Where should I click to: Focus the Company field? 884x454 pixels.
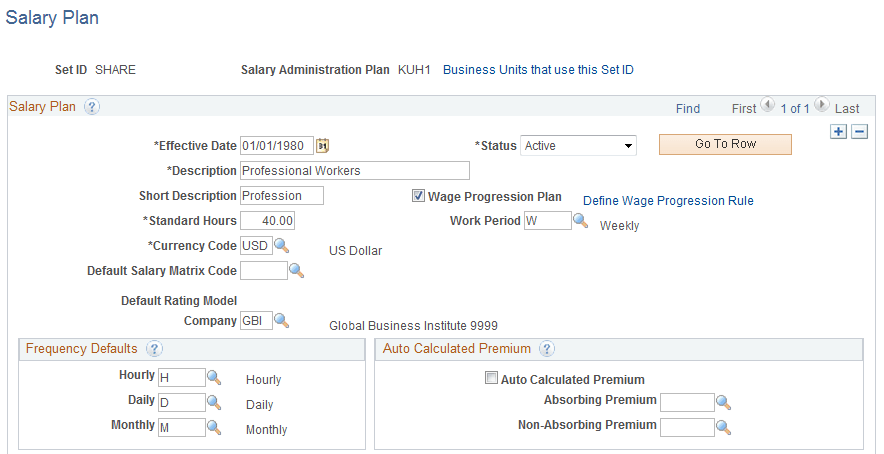pyautogui.click(x=257, y=321)
